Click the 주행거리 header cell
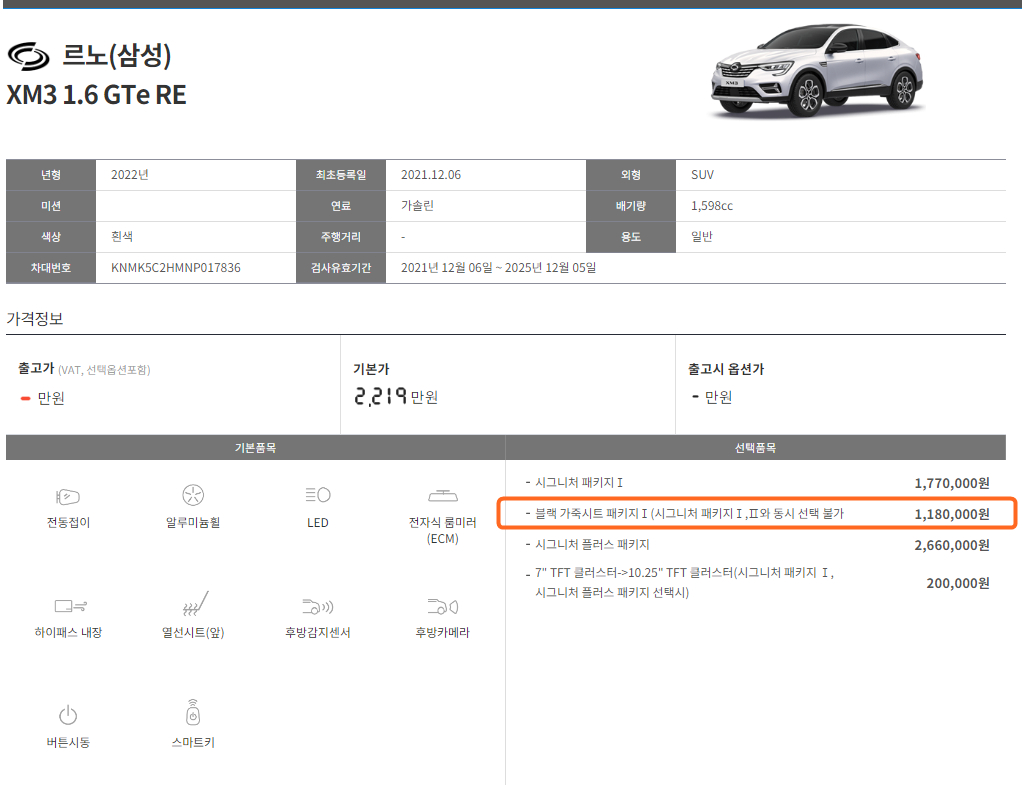 pos(341,237)
